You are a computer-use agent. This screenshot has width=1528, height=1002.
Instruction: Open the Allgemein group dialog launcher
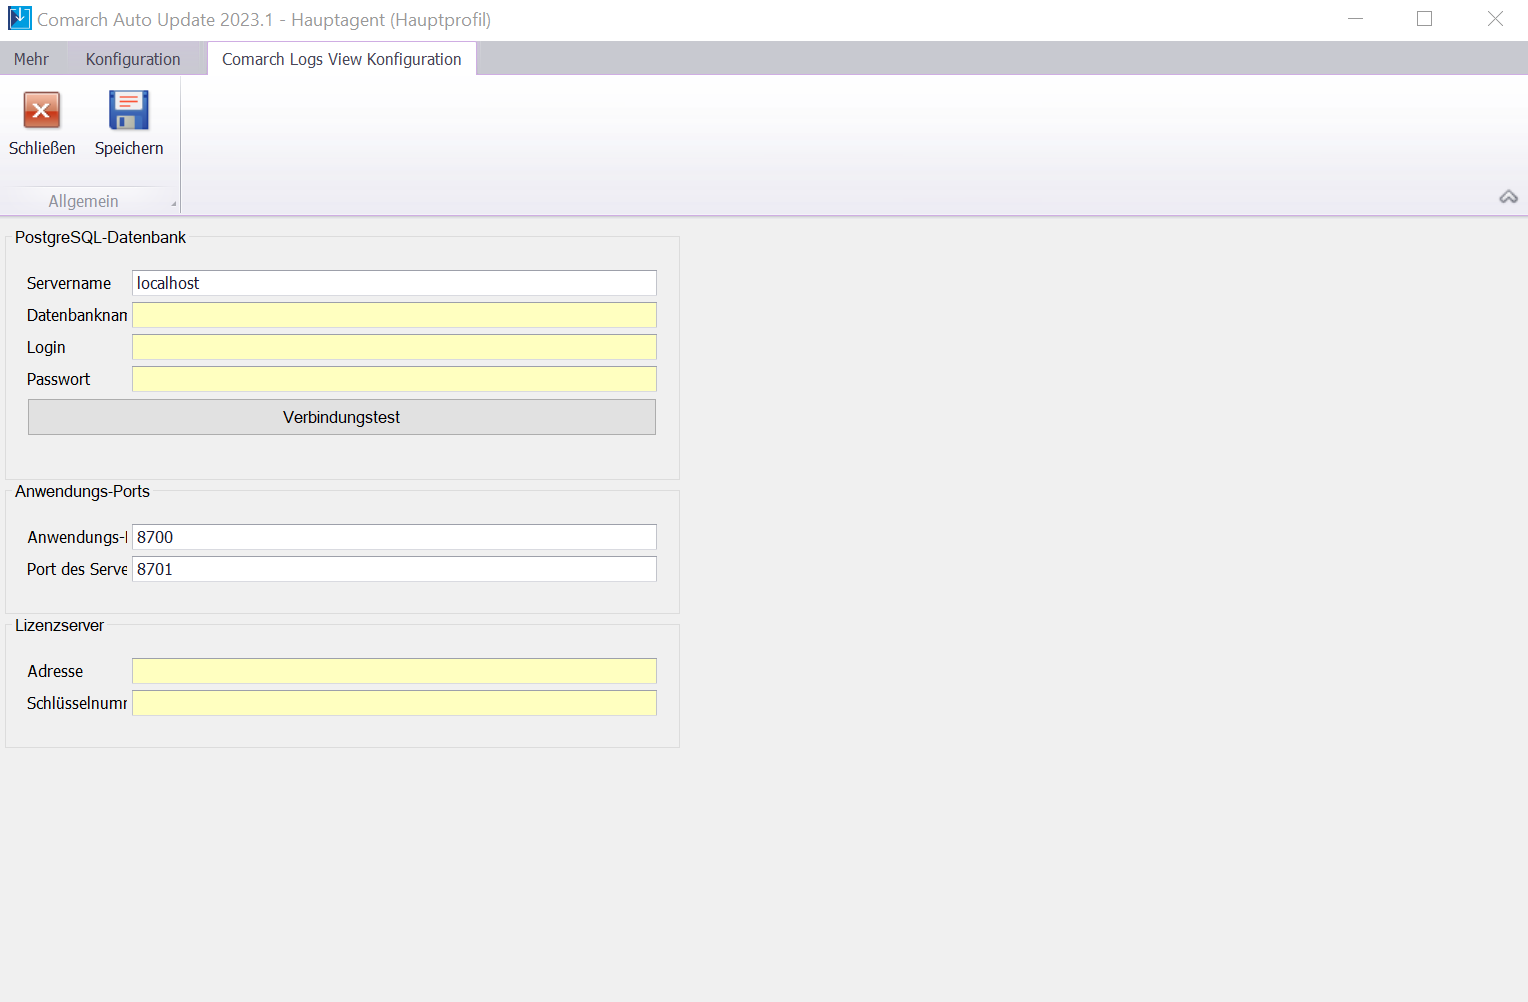(174, 204)
